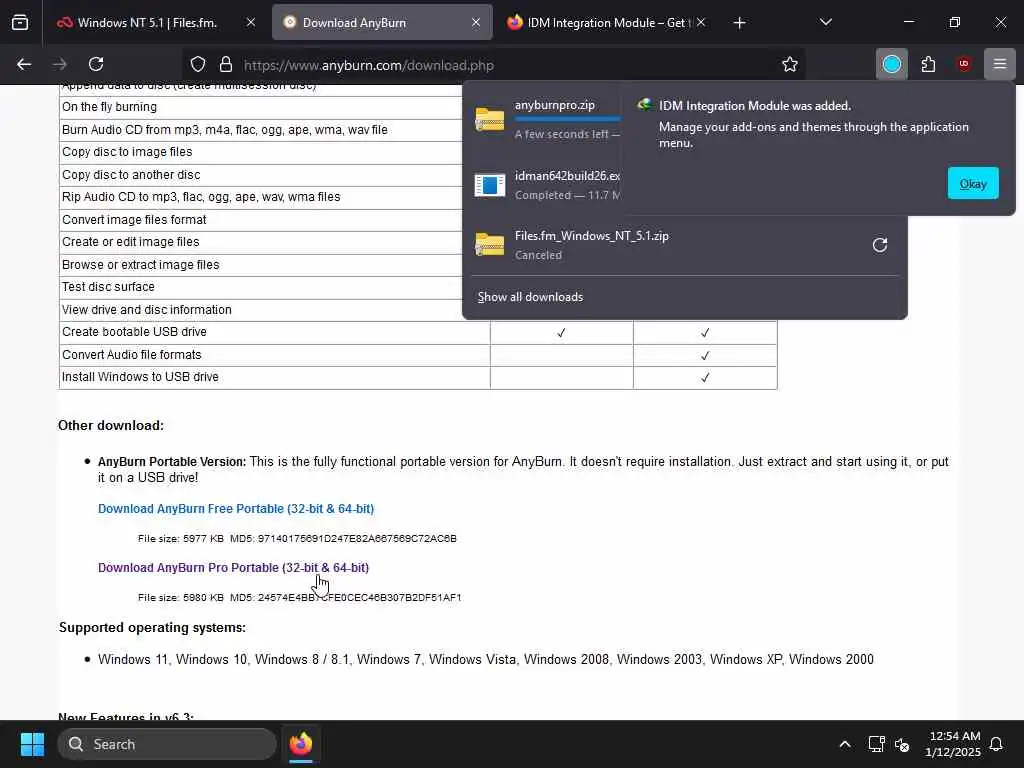Click Files.fm_Windows_NT_5.1.zip file icon
1024x768 pixels.
[490, 245]
